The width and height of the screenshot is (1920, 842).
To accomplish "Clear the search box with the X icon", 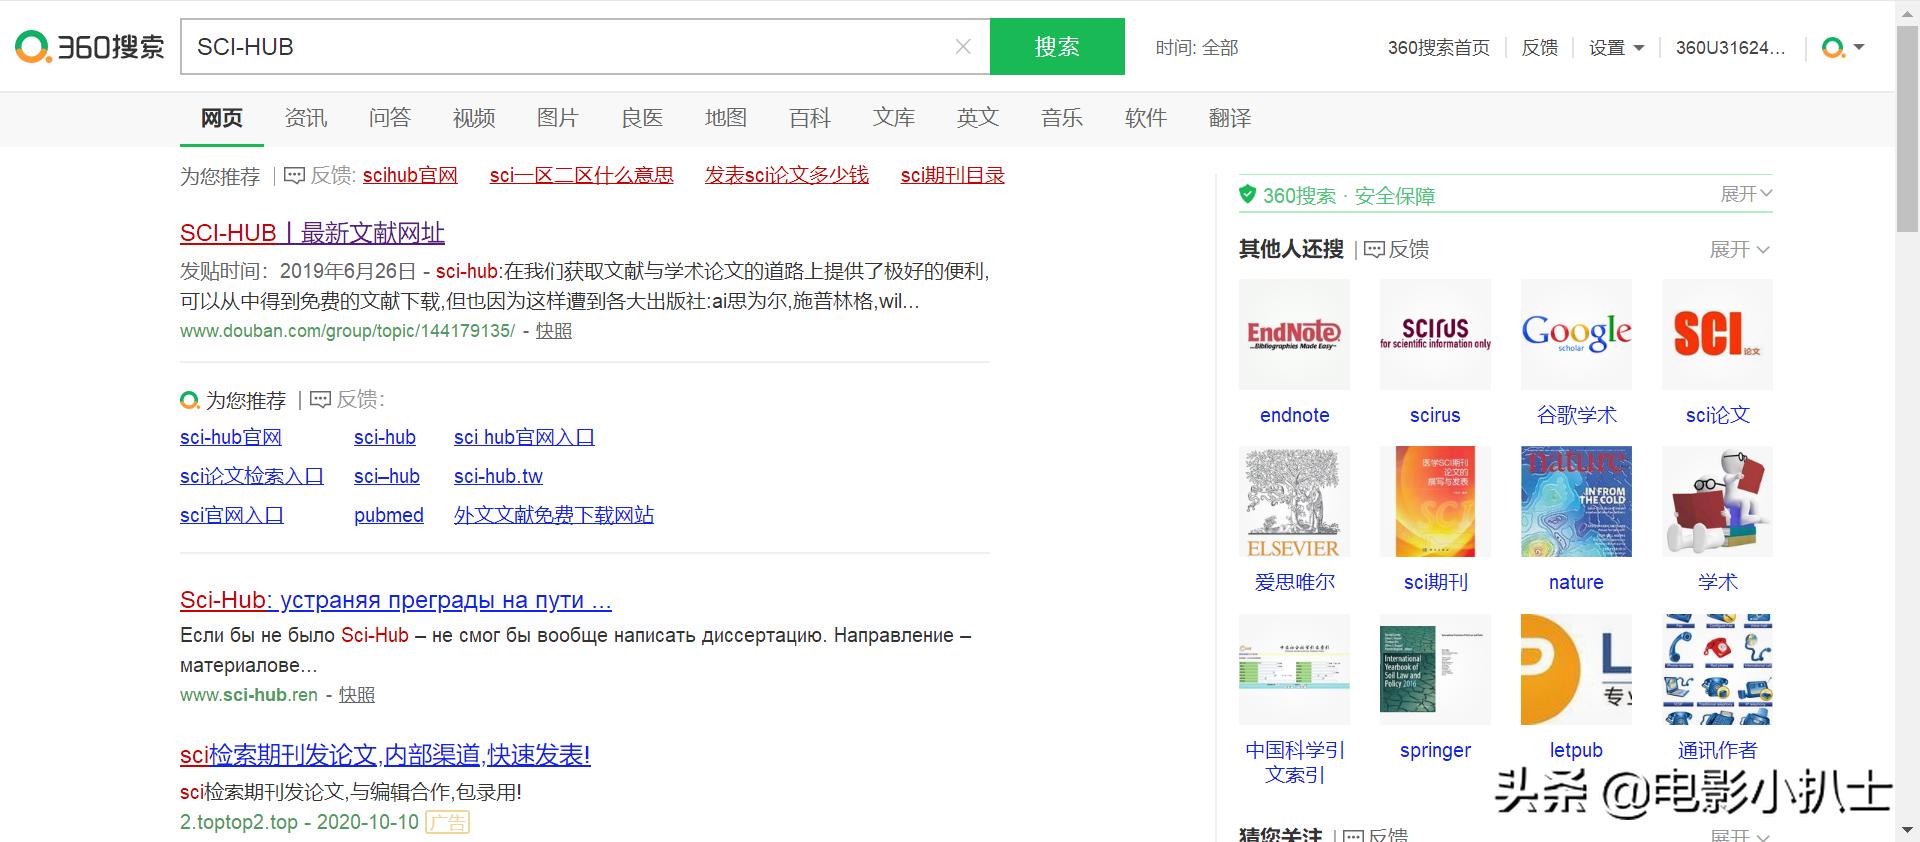I will pos(963,47).
